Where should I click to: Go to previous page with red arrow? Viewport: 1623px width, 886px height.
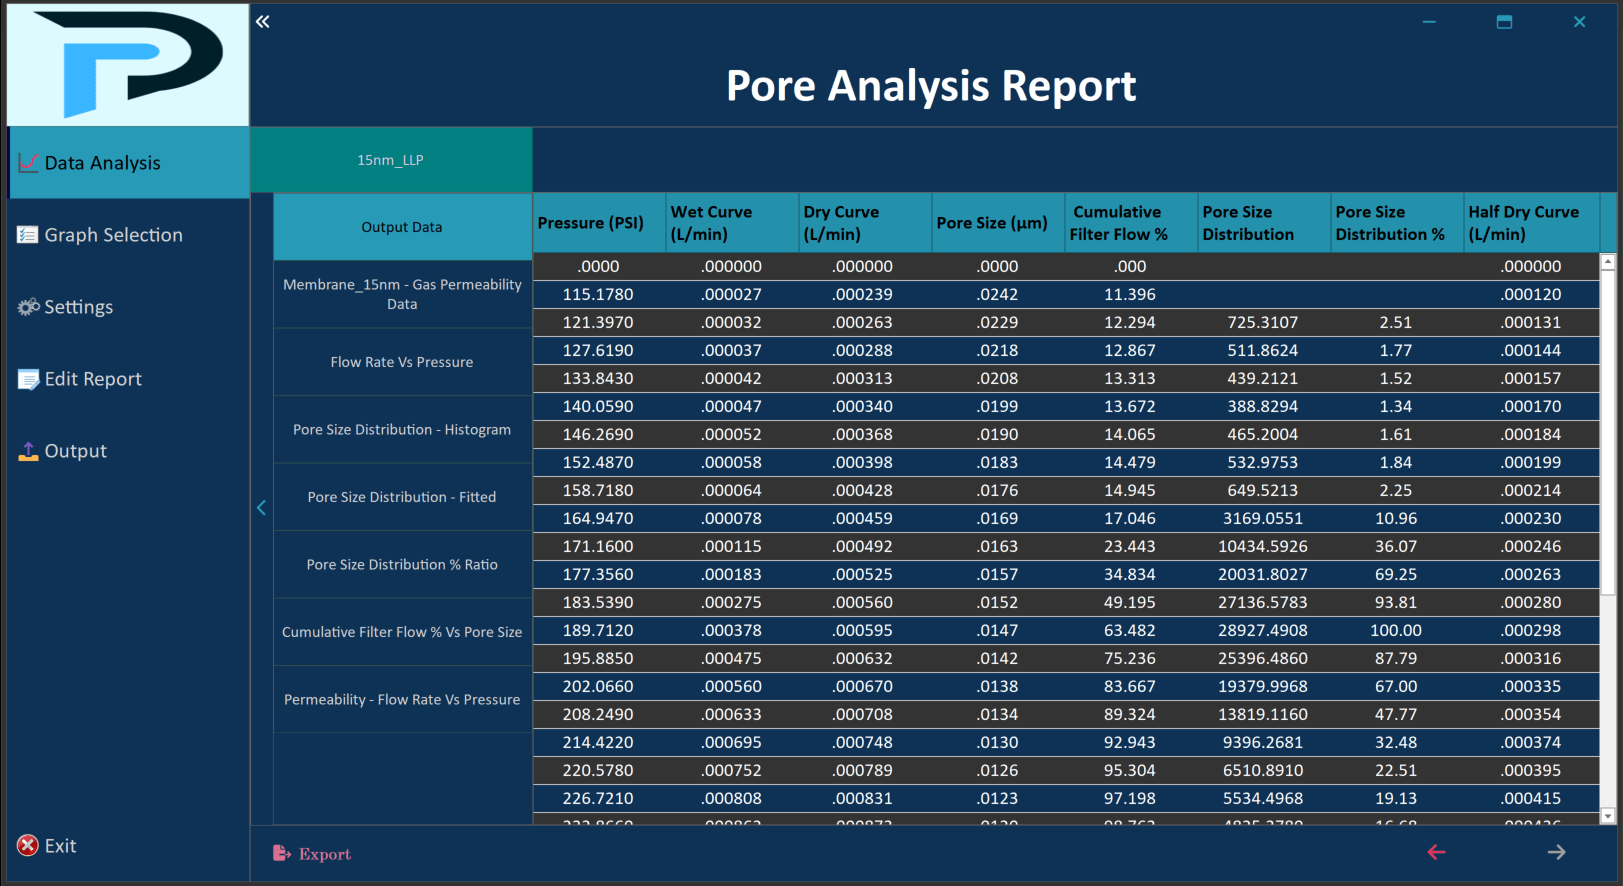1436,852
